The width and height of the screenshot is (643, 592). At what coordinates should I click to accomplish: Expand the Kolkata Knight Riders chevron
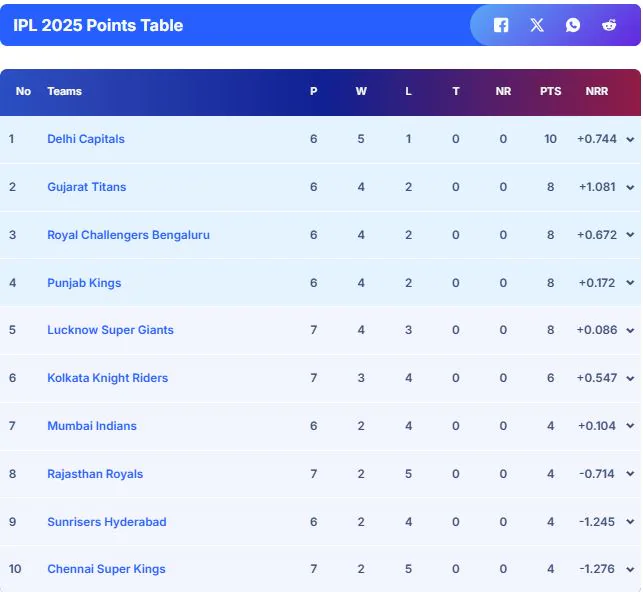click(630, 379)
